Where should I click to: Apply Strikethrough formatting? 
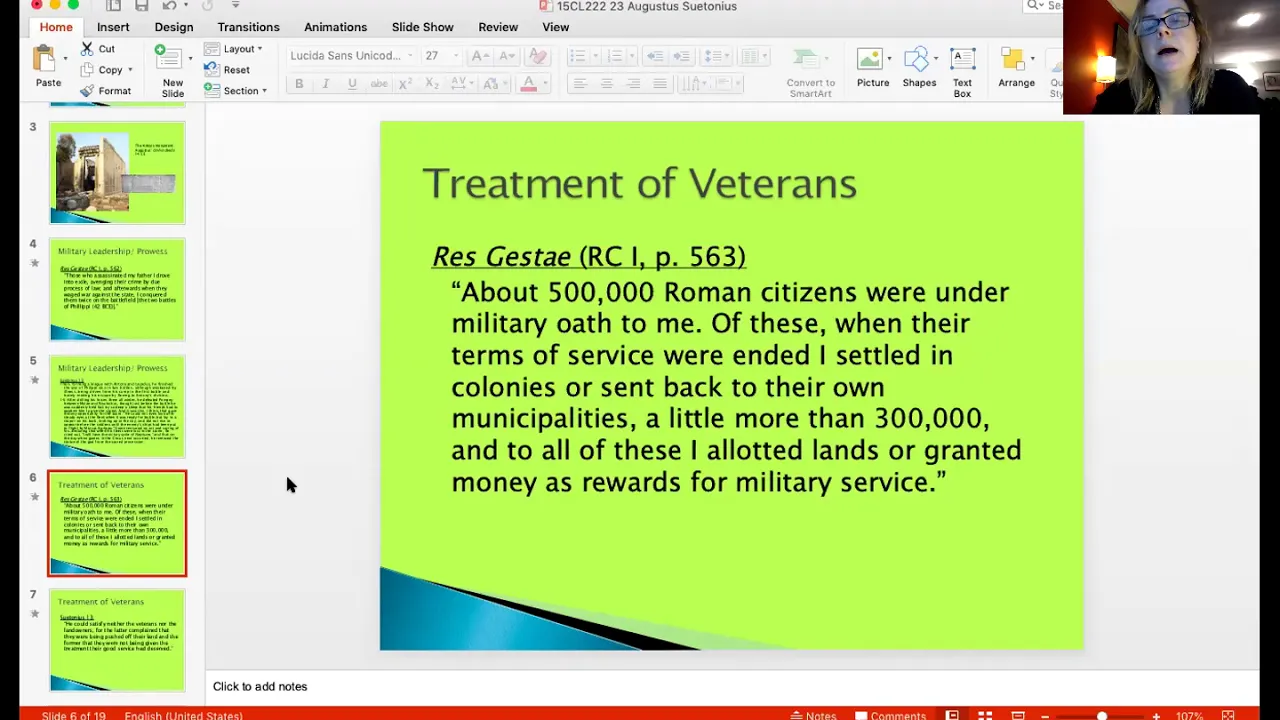click(379, 84)
